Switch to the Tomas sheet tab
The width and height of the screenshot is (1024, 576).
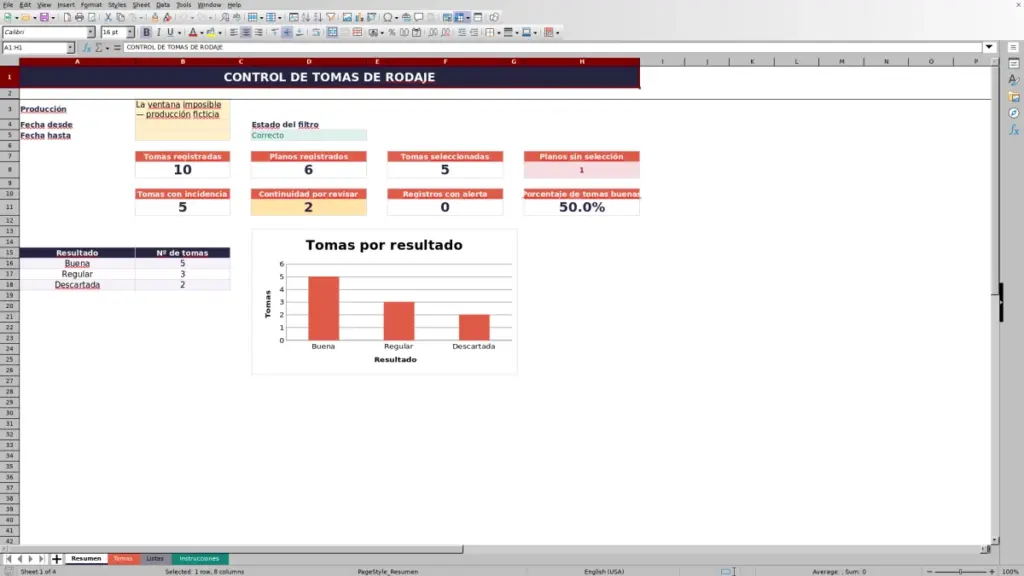123,558
